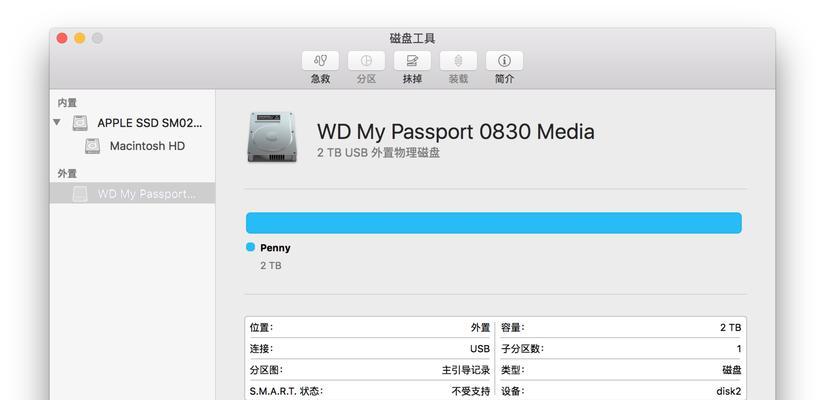825x400 pixels.
Task: Click the Mount (装载) toolbar icon
Action: (458, 61)
